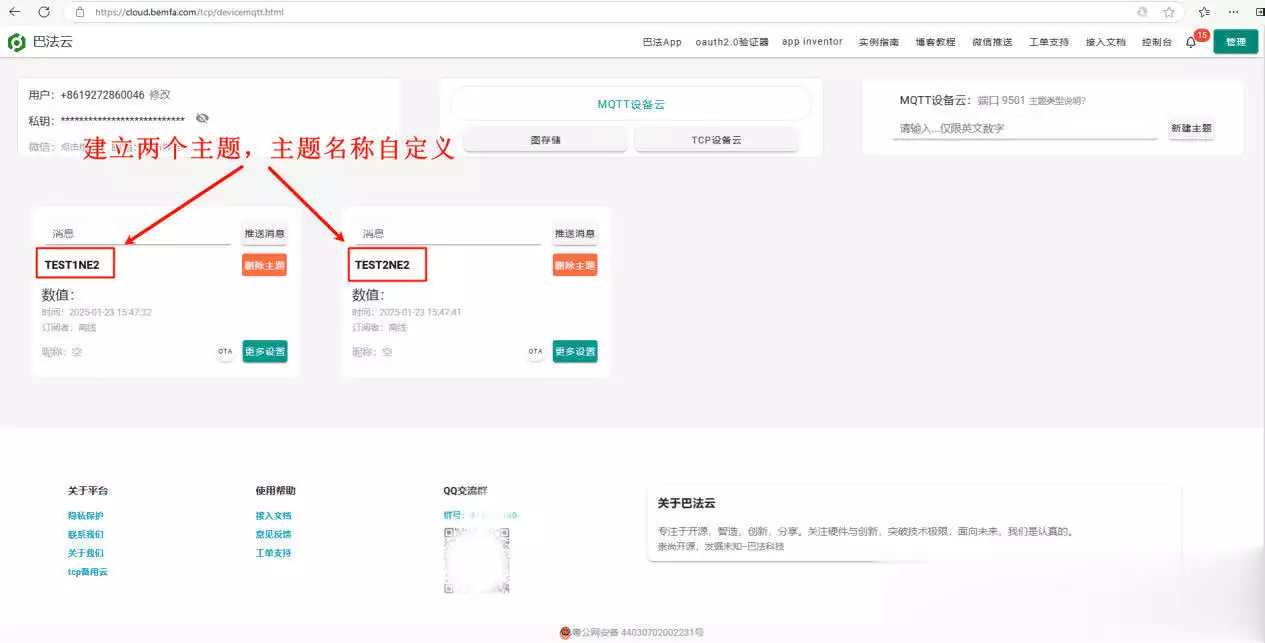Click the new topic name input field
Viewport: 1265px width, 643px height.
(x=1026, y=128)
